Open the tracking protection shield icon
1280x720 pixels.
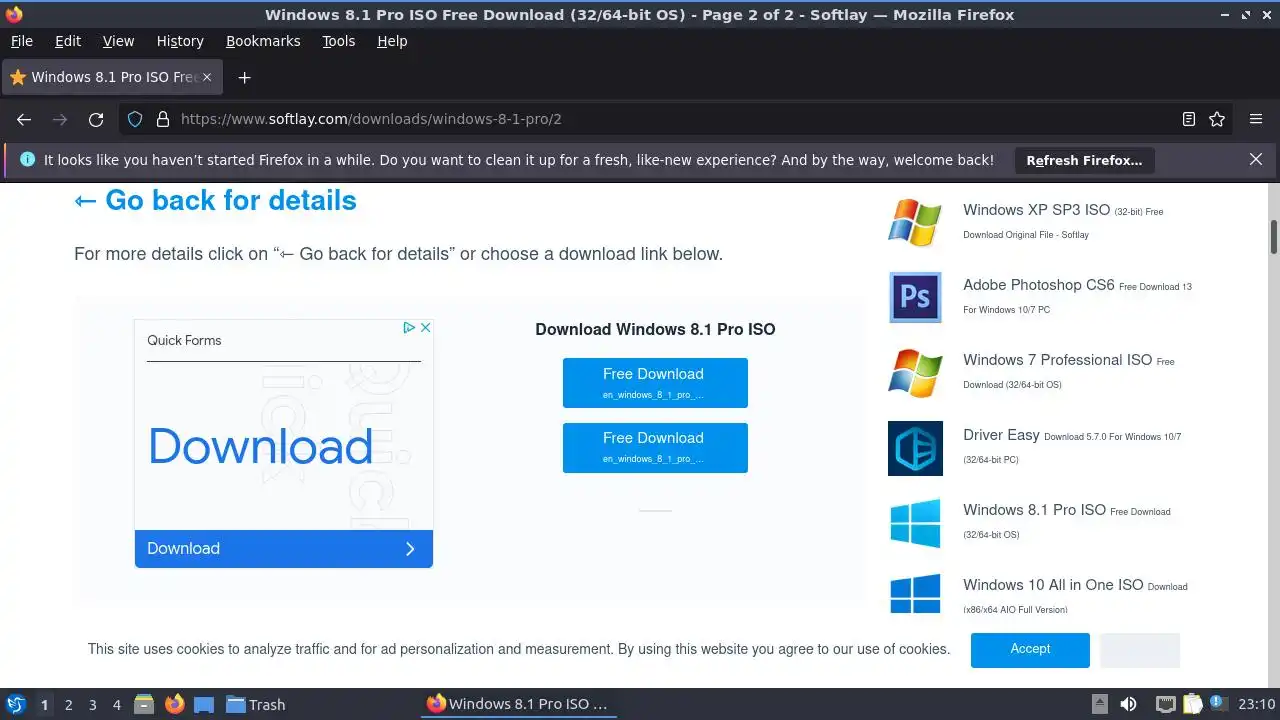[135, 119]
